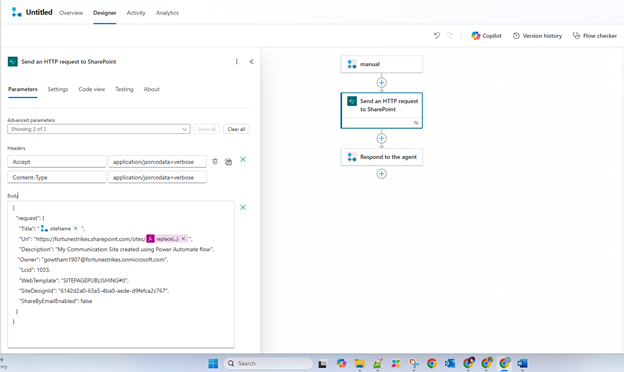Remove the Body parameter with X

(243, 207)
